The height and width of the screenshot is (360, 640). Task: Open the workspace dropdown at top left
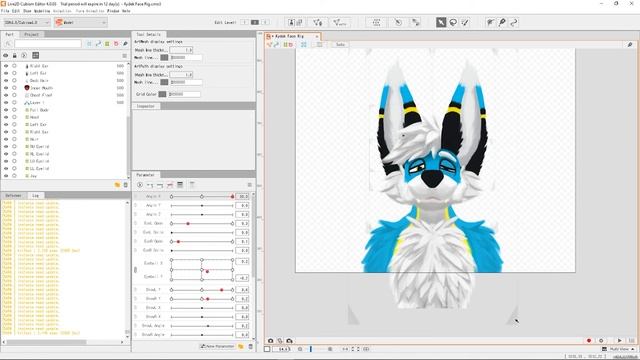click(27, 22)
